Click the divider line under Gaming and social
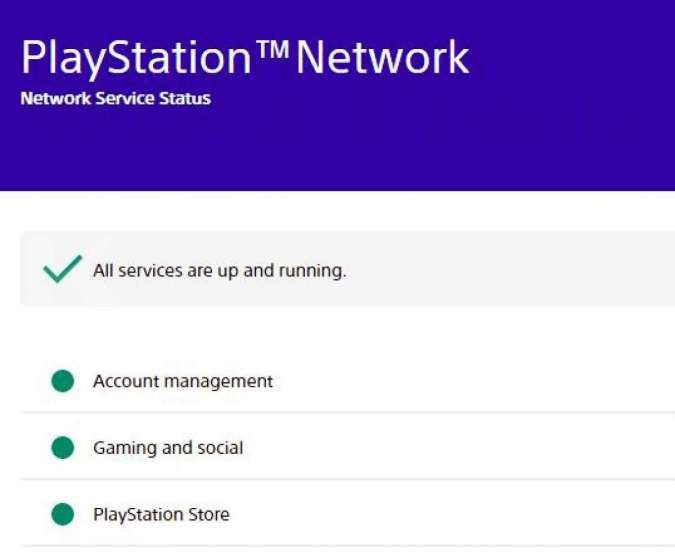This screenshot has height=557, width=675. coord(340,479)
